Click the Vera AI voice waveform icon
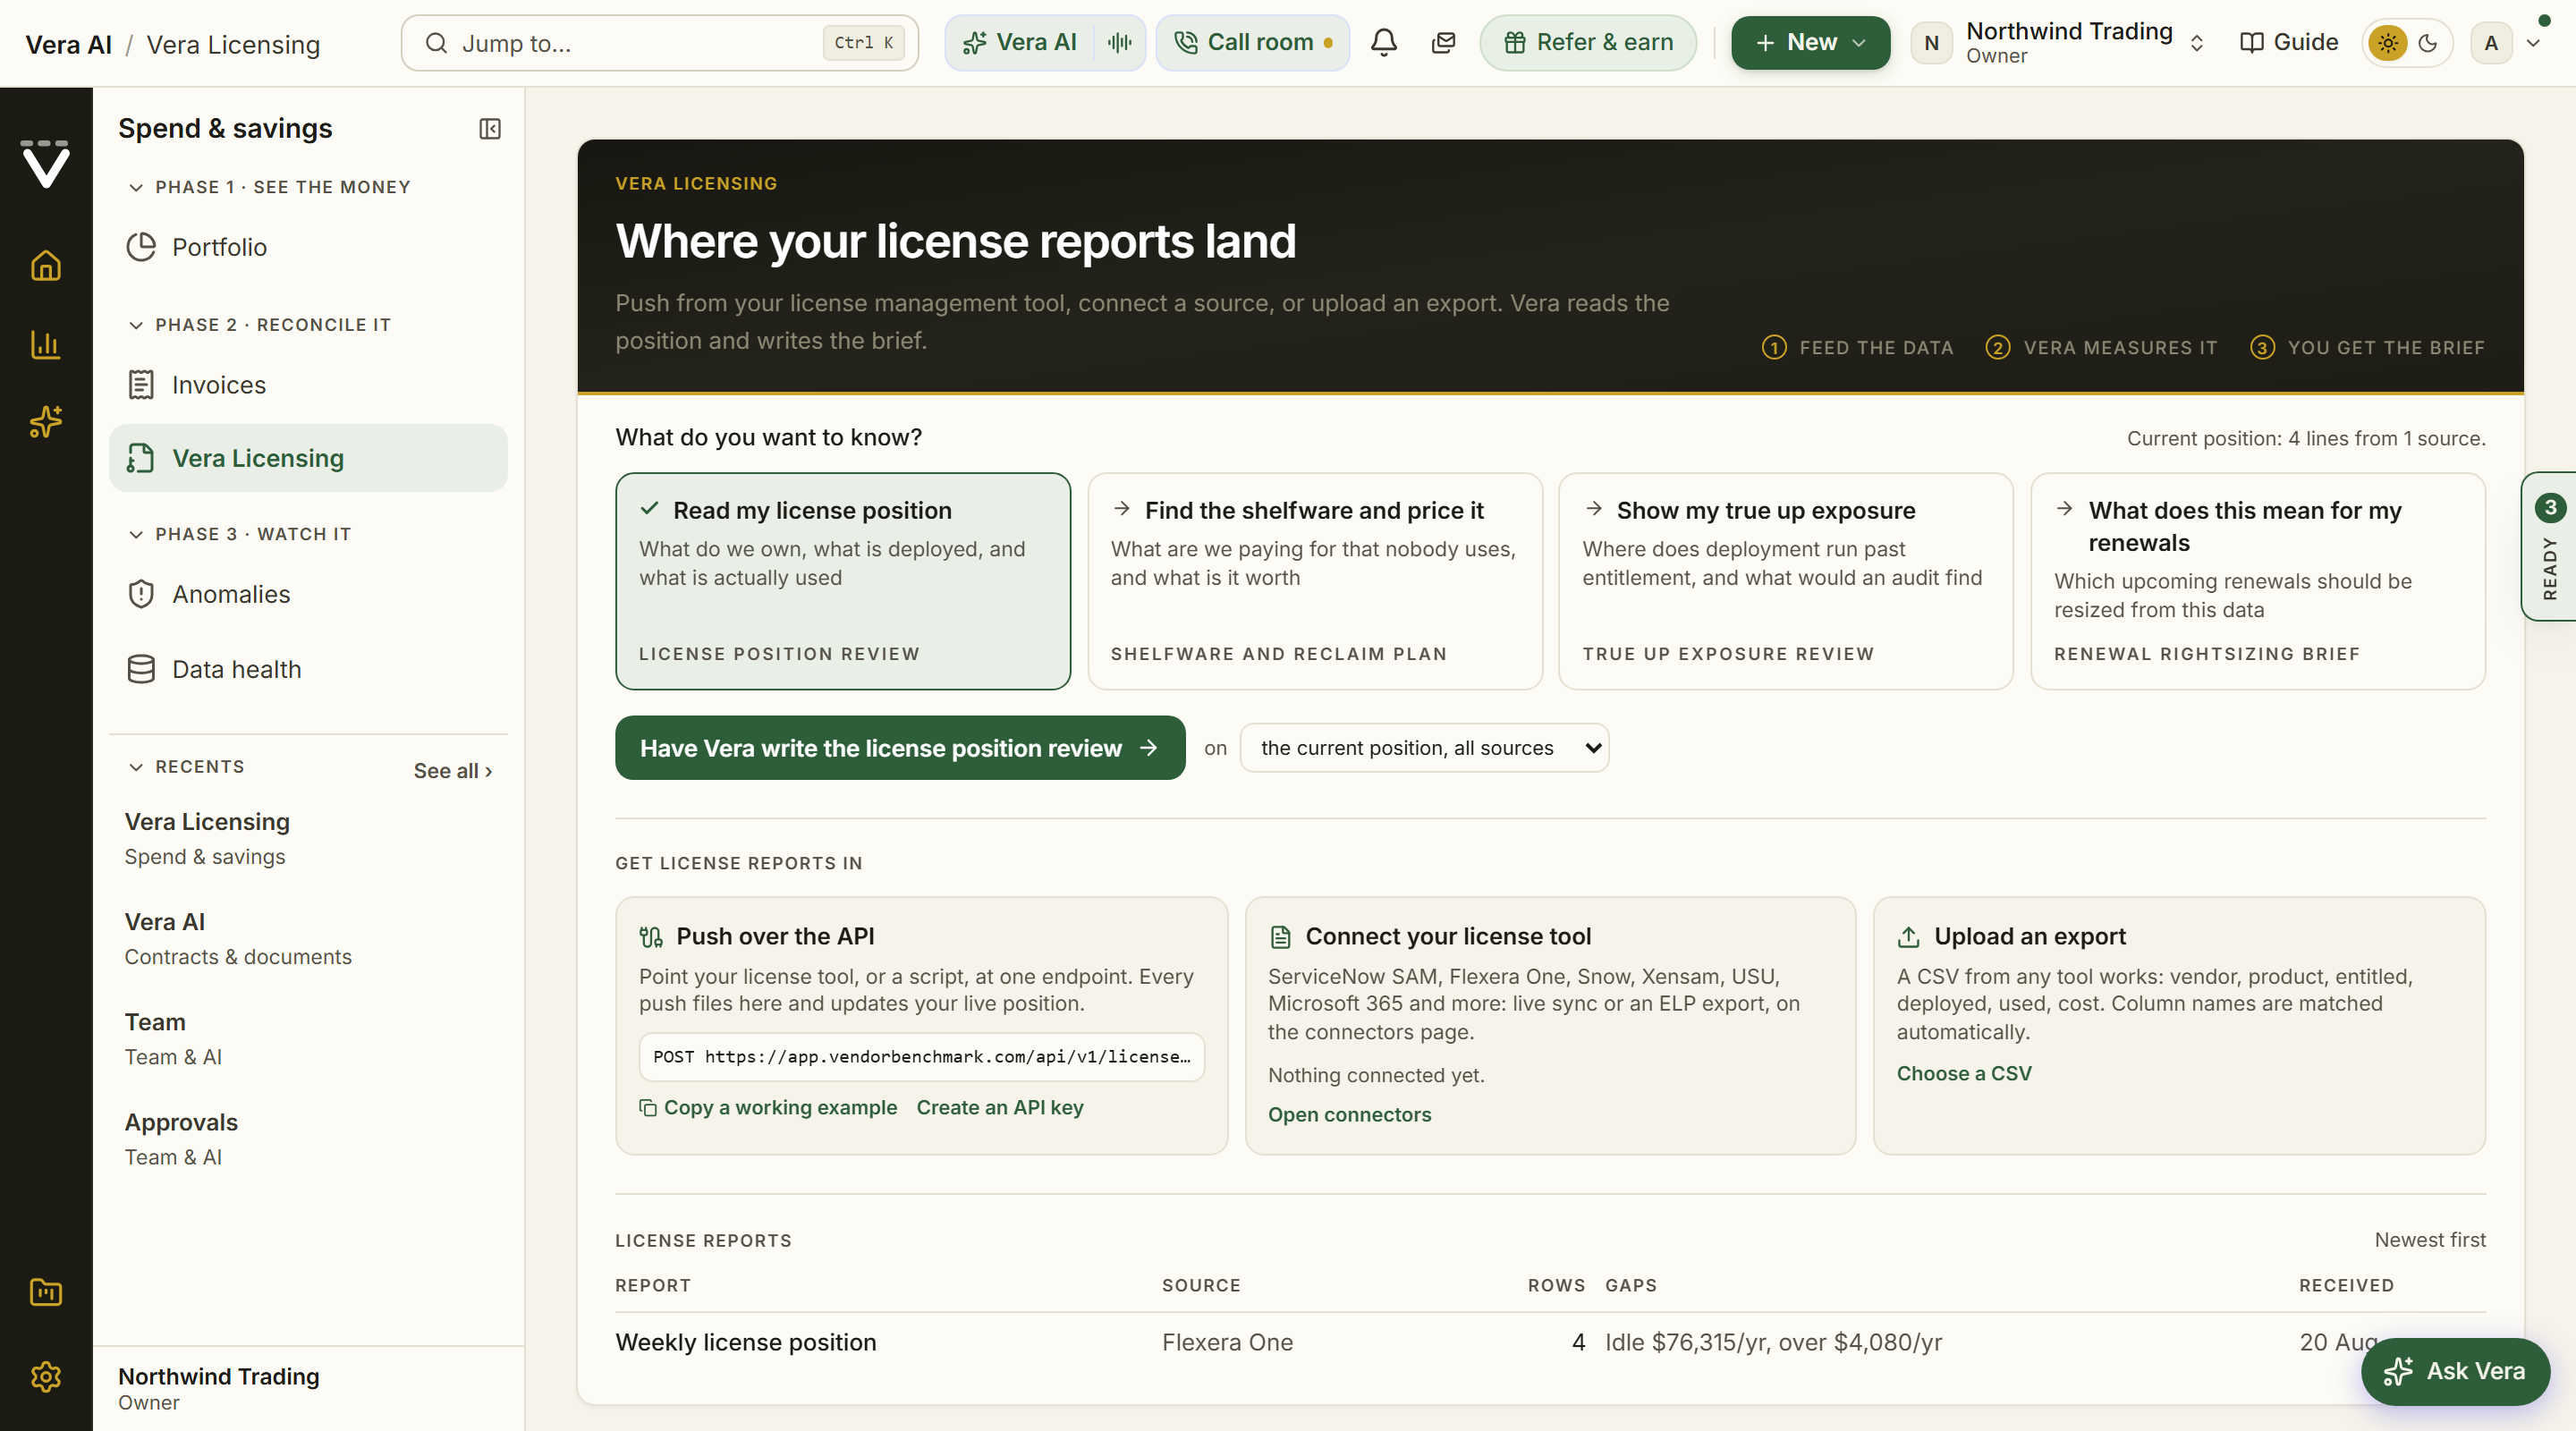Viewport: 2576px width, 1431px height. (x=1120, y=42)
